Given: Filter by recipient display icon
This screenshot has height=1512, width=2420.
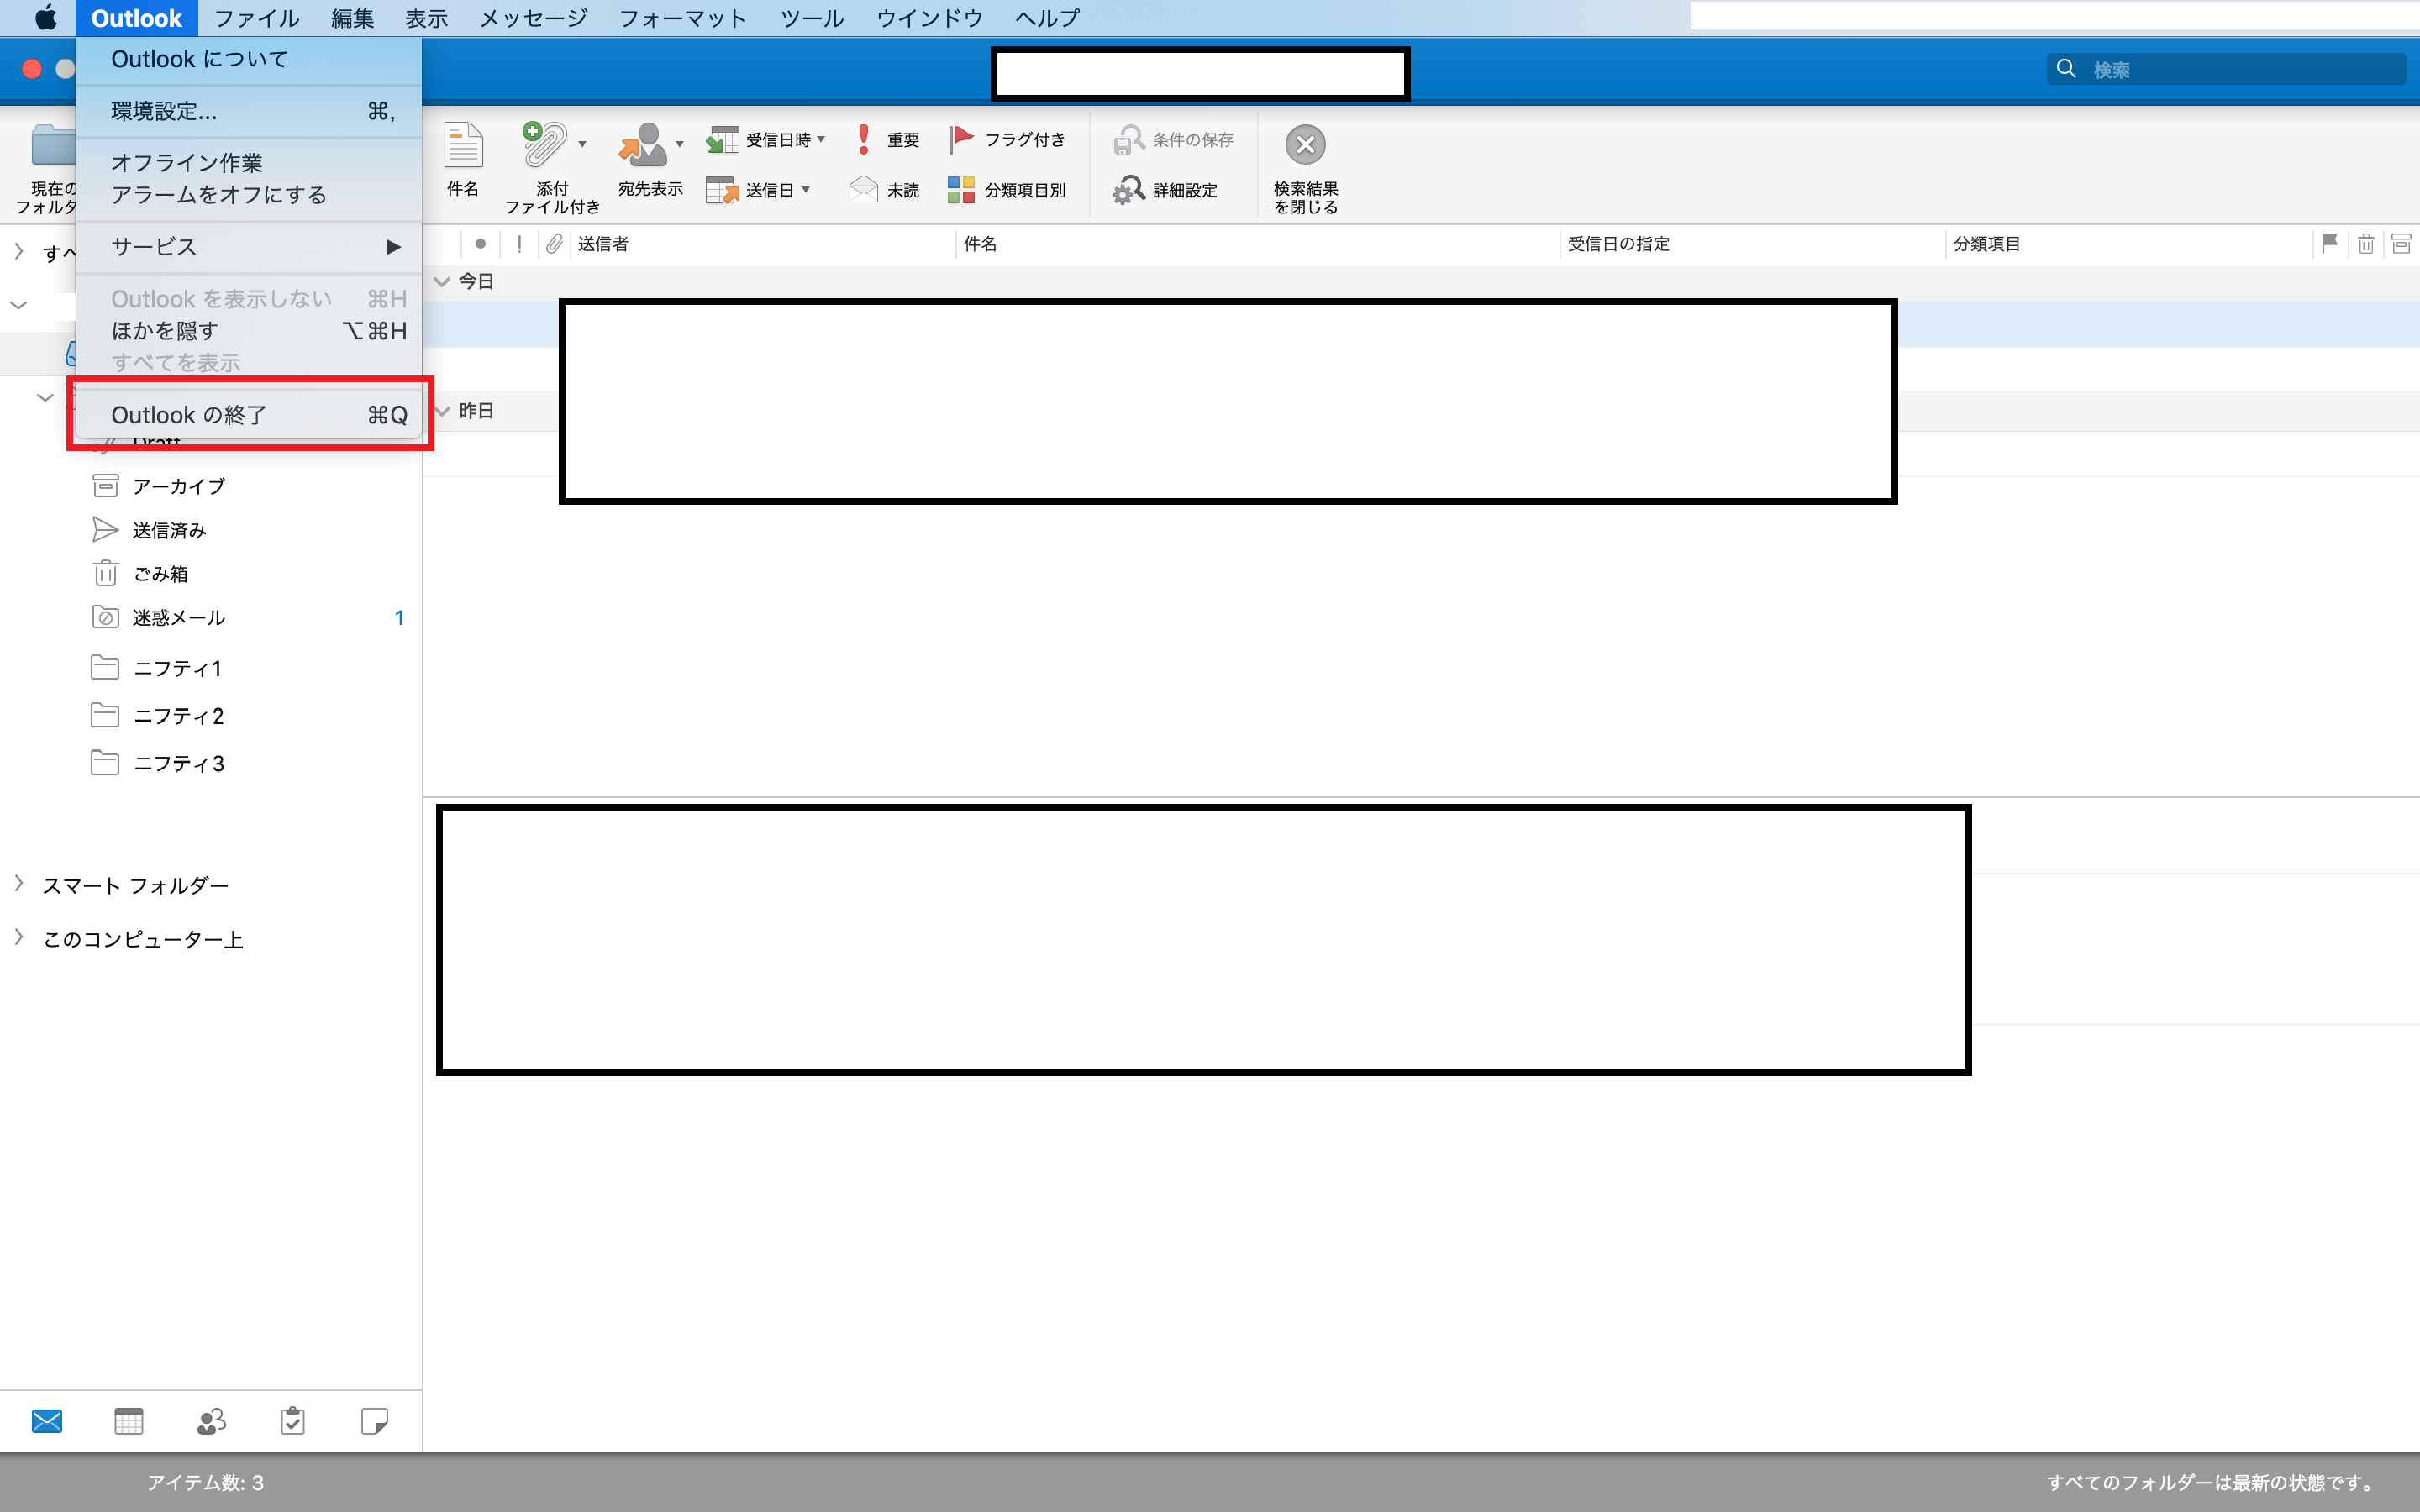Looking at the screenshot, I should [x=644, y=146].
